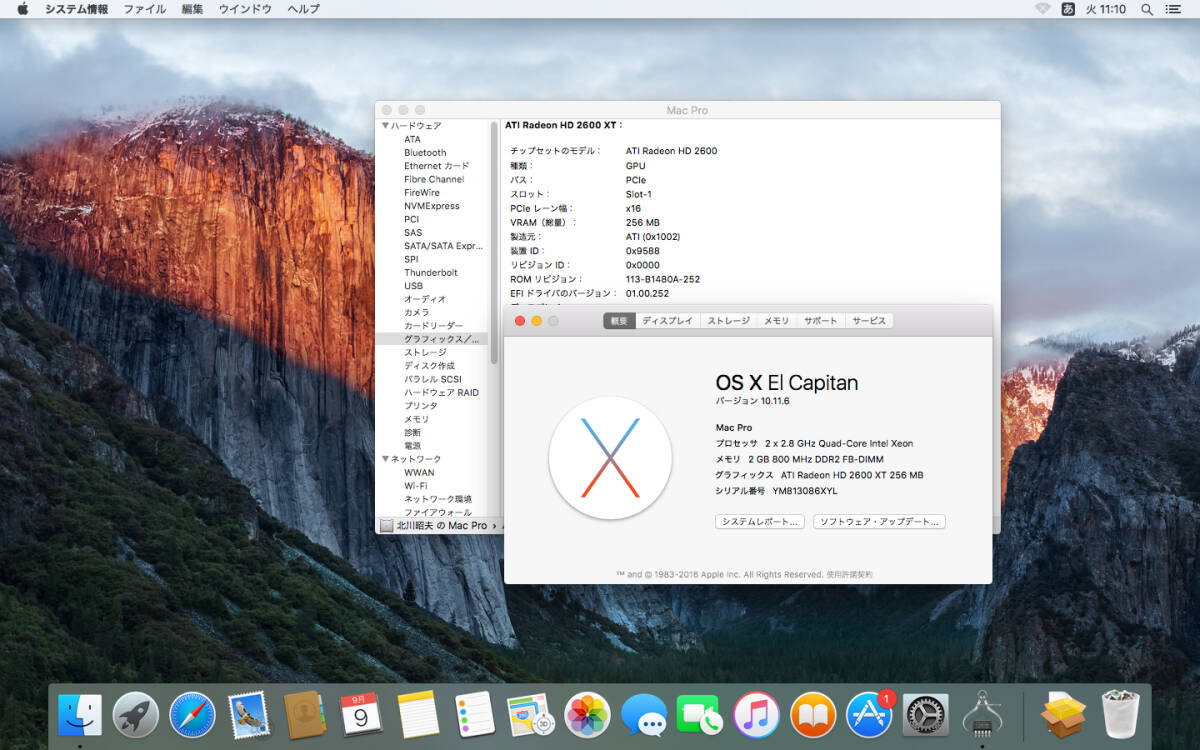Click the ソフトウェア・アップデート... button
The width and height of the screenshot is (1200, 750).
click(879, 522)
